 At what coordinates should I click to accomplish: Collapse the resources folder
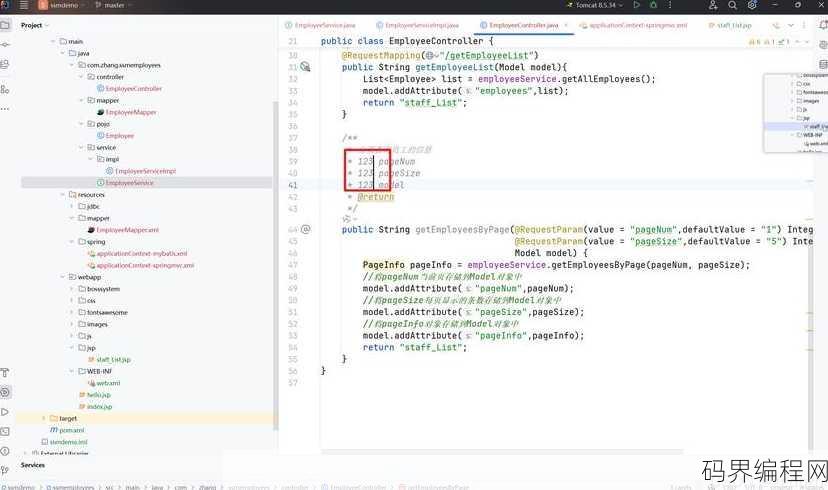point(62,194)
